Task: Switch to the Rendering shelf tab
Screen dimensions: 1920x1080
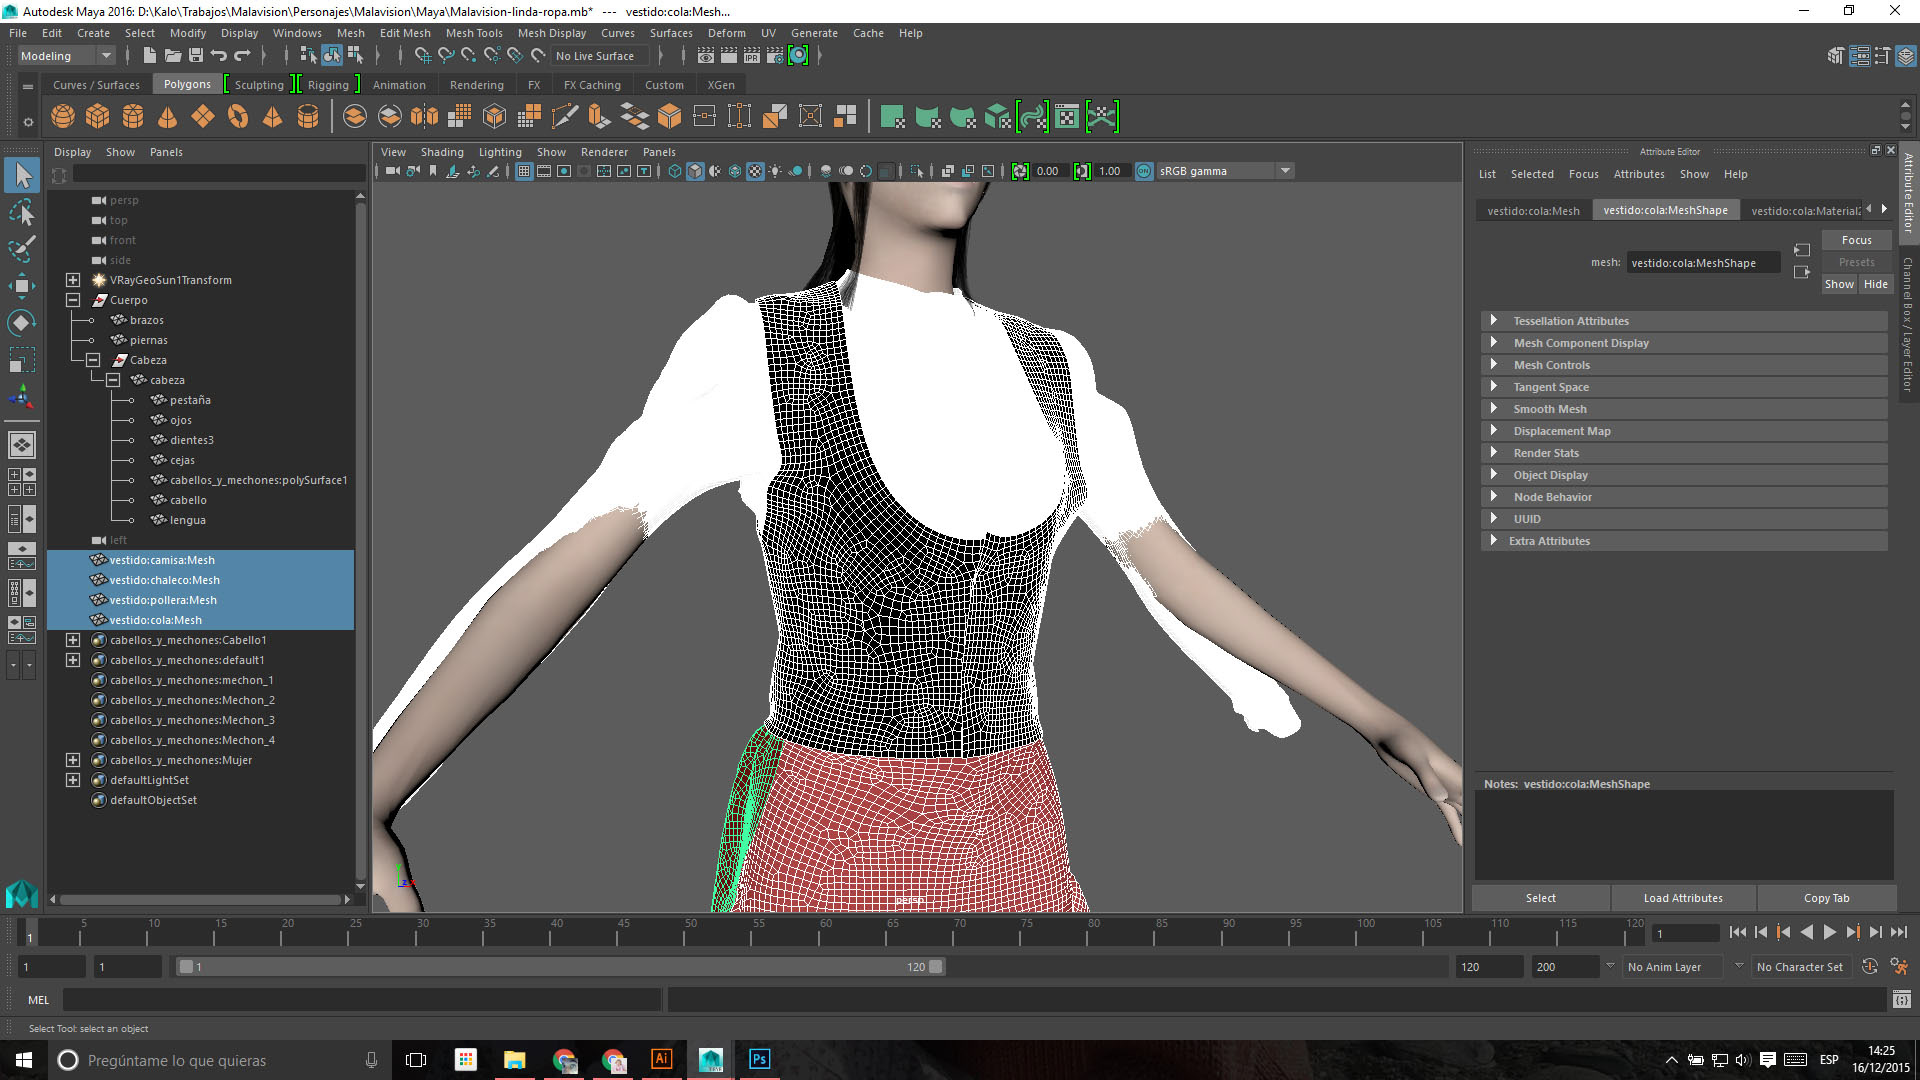Action: (476, 85)
